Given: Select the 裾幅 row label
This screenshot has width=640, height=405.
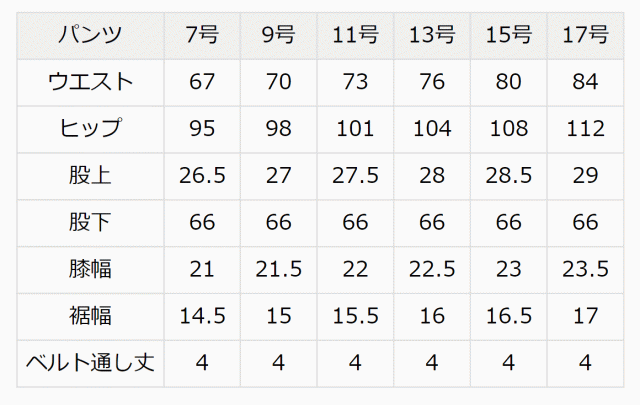Looking at the screenshot, I should click(90, 316).
